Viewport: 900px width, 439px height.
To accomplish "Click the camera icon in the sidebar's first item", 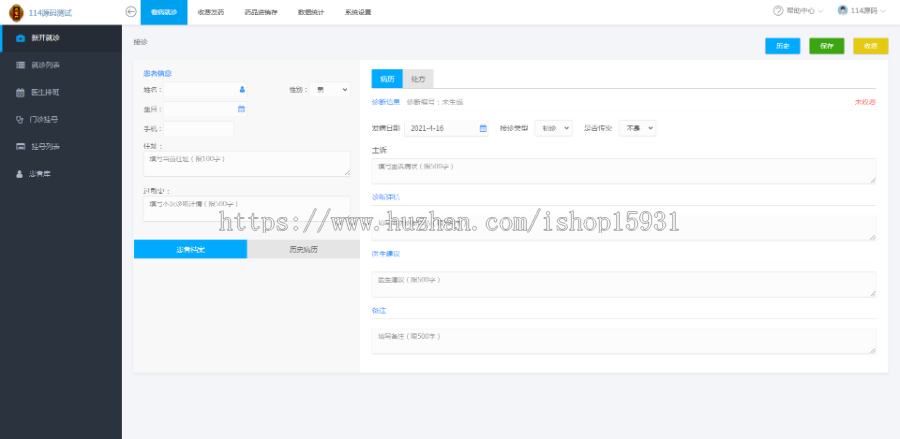I will point(20,37).
